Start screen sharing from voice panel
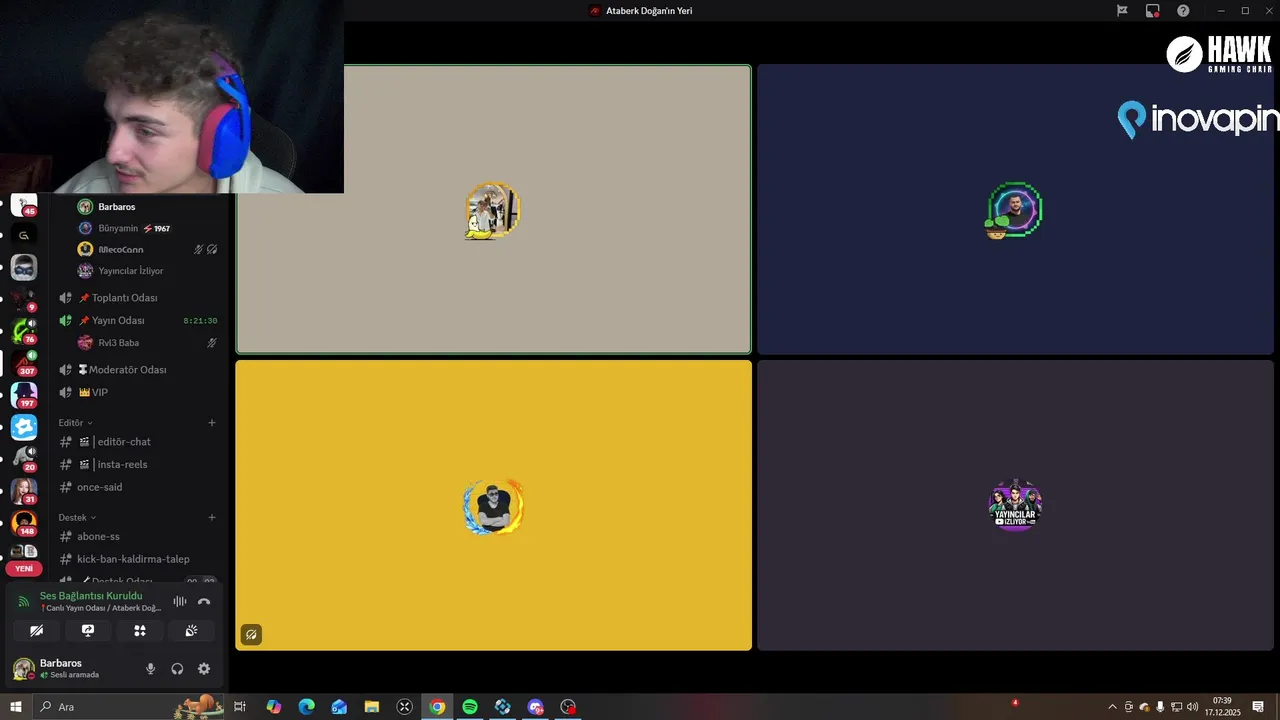Screen dimensions: 1280x720 tap(88, 631)
